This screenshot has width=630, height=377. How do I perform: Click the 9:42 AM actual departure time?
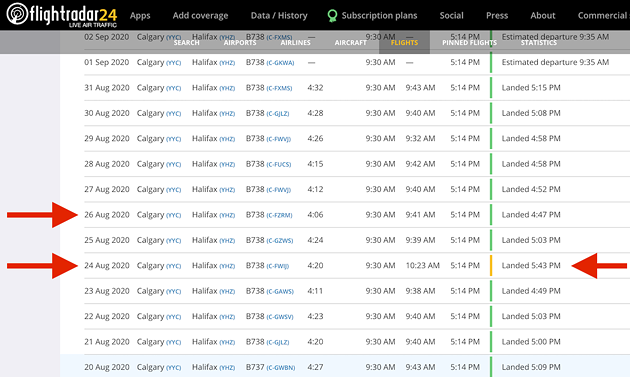click(420, 164)
